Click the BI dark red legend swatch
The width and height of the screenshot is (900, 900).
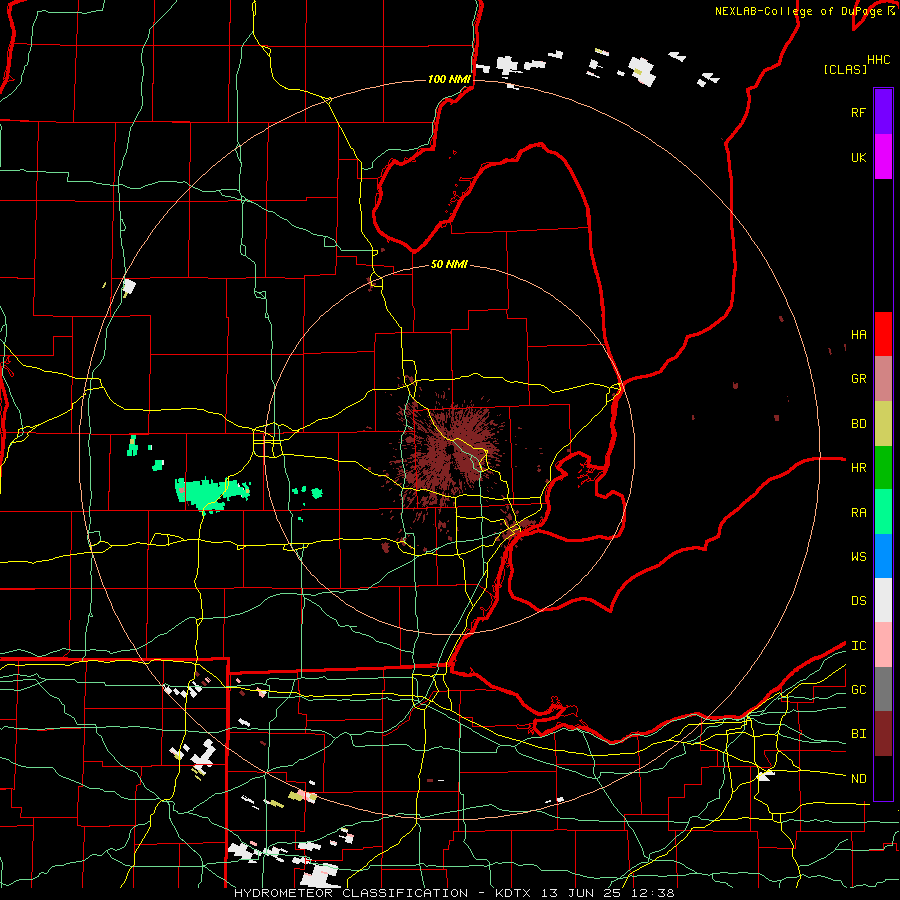[x=883, y=734]
